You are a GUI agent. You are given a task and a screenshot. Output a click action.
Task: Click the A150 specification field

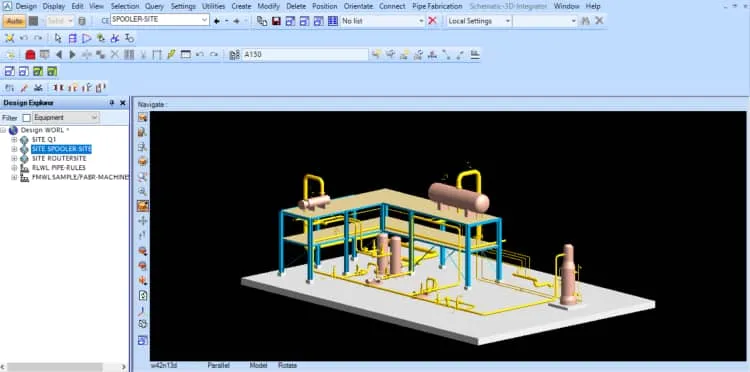(305, 55)
